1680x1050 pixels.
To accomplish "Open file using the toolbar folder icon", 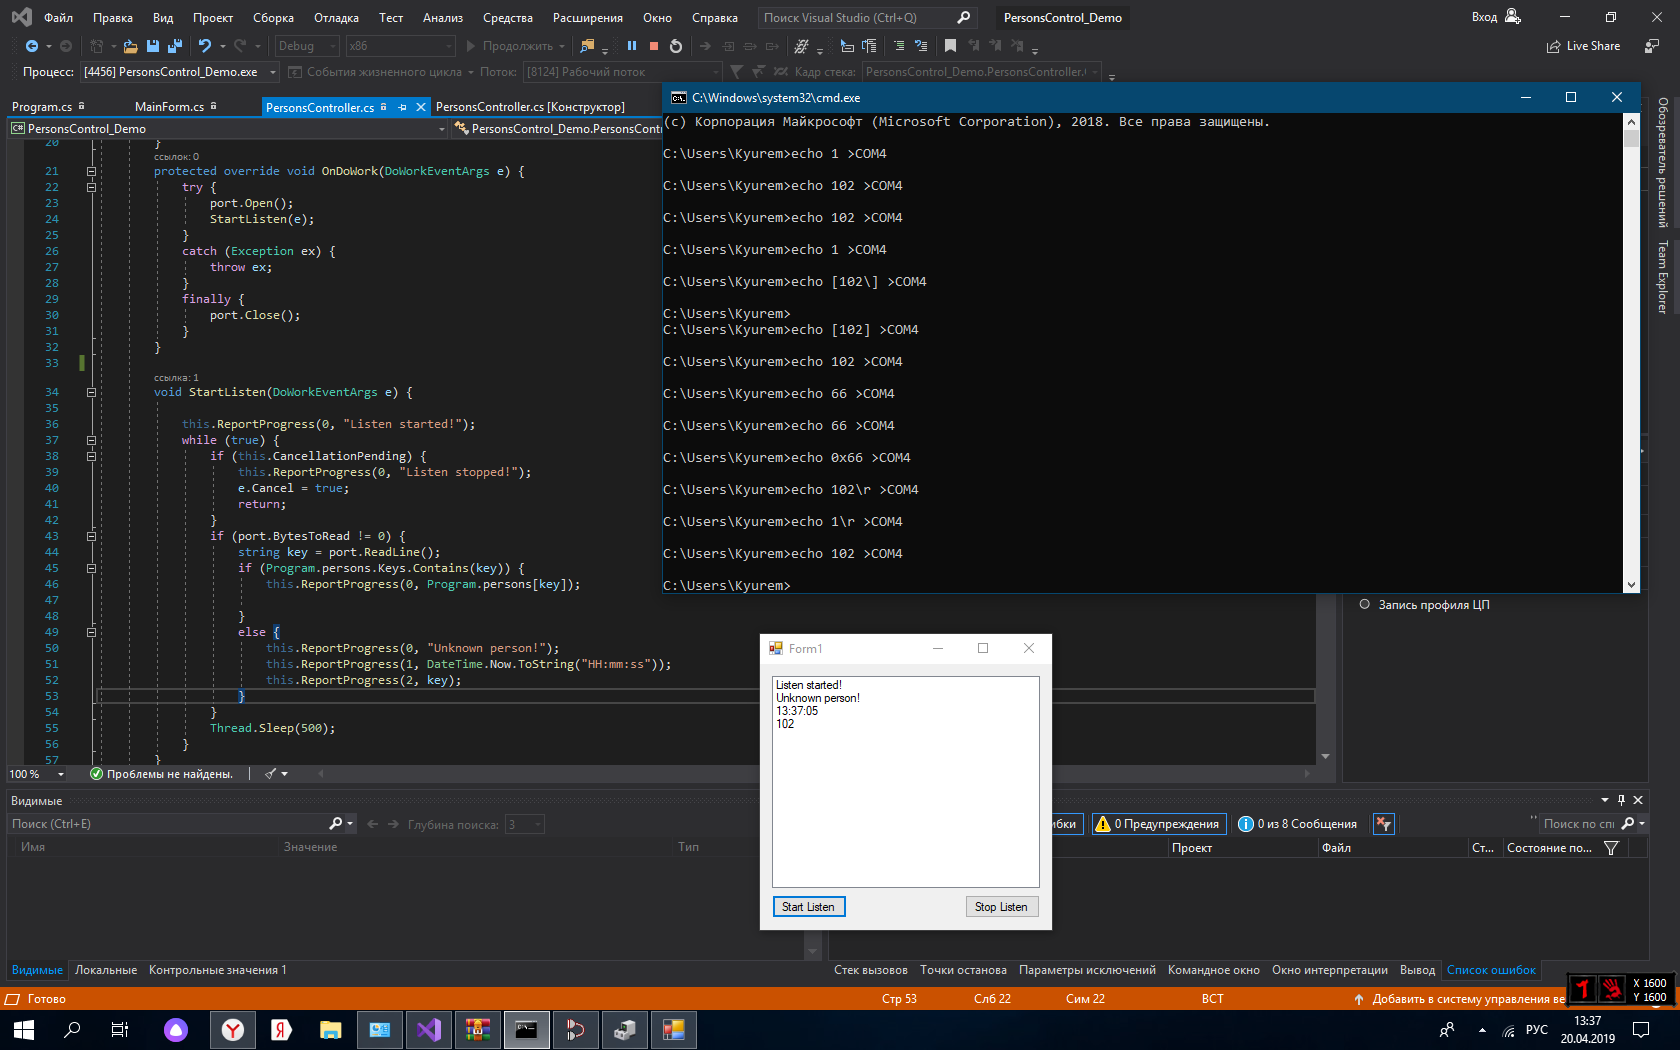I will coord(130,46).
